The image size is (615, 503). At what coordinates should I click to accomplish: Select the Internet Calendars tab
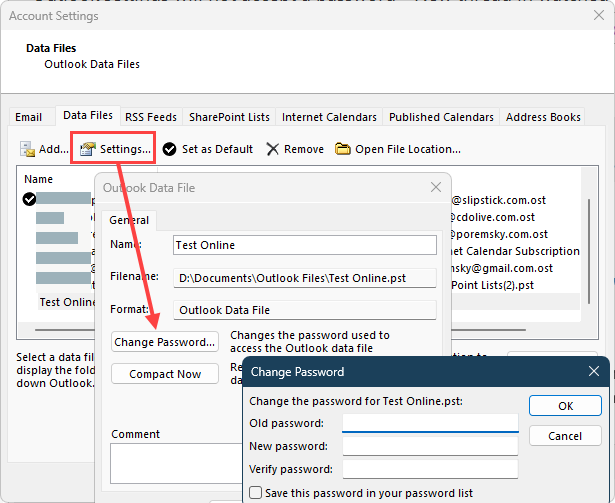click(x=329, y=117)
